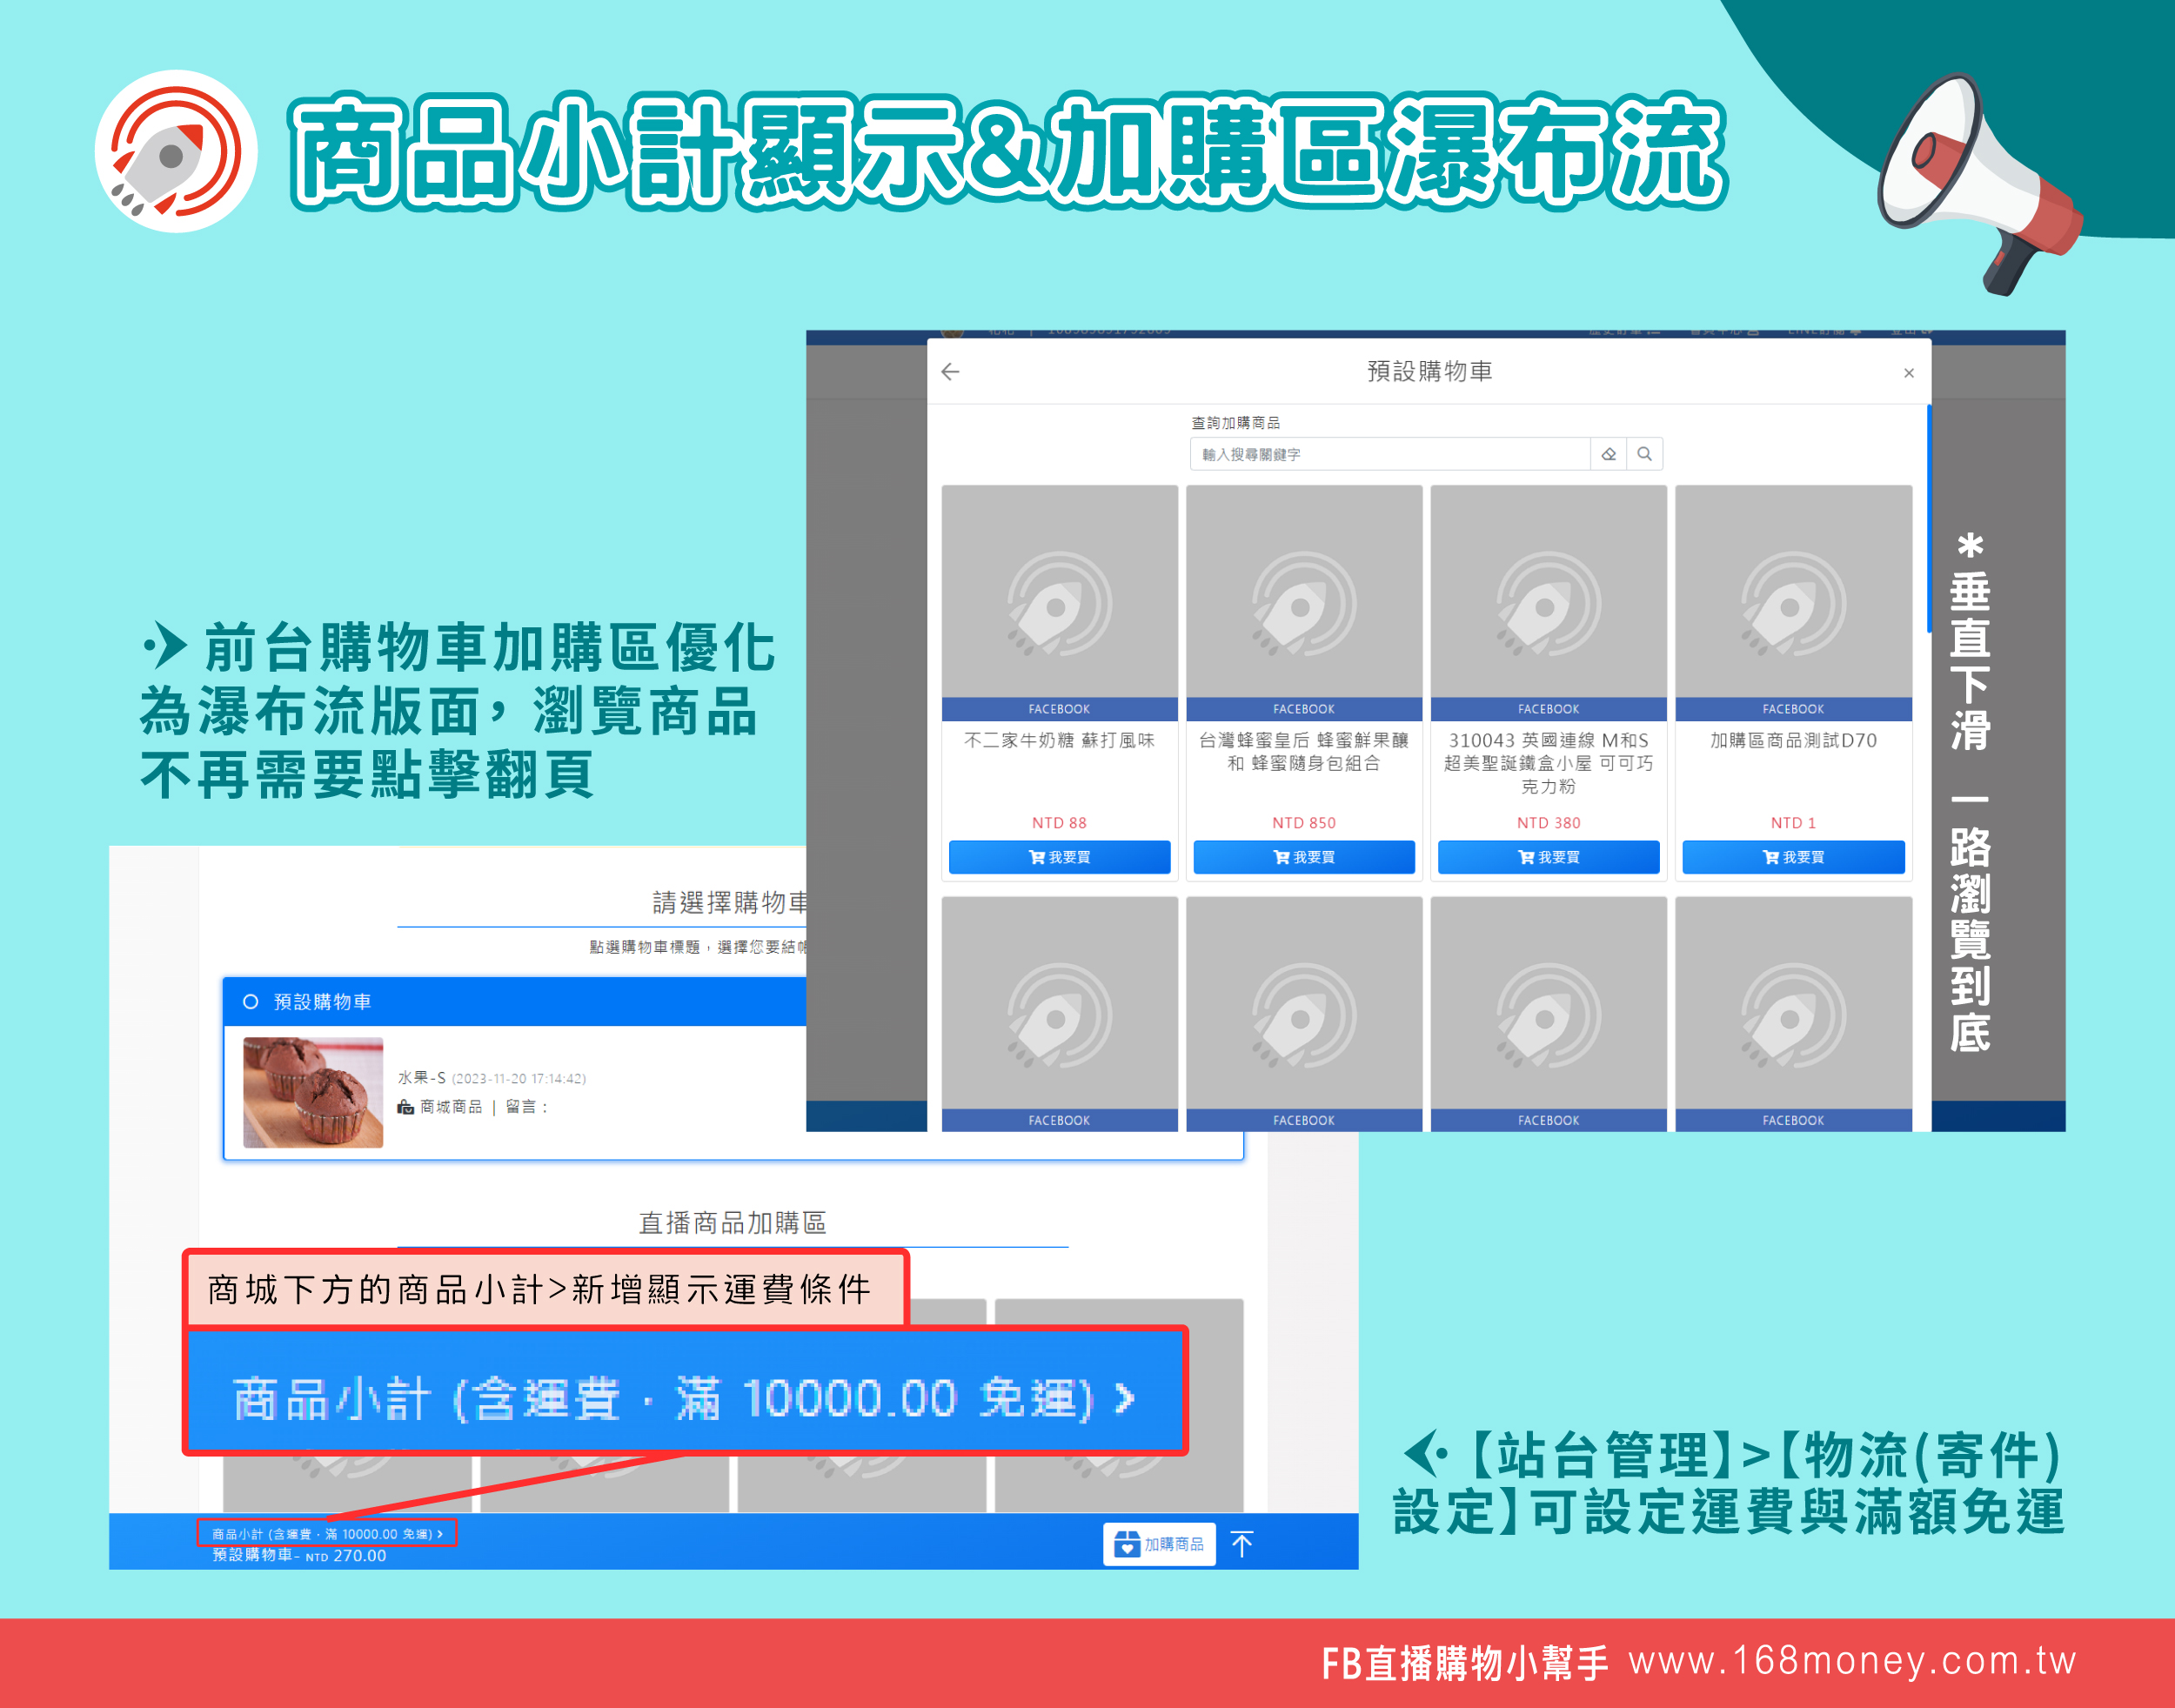The width and height of the screenshot is (2175, 1708).
Task: Click the www.168money.com.tw footer link
Action: (x=1852, y=1661)
